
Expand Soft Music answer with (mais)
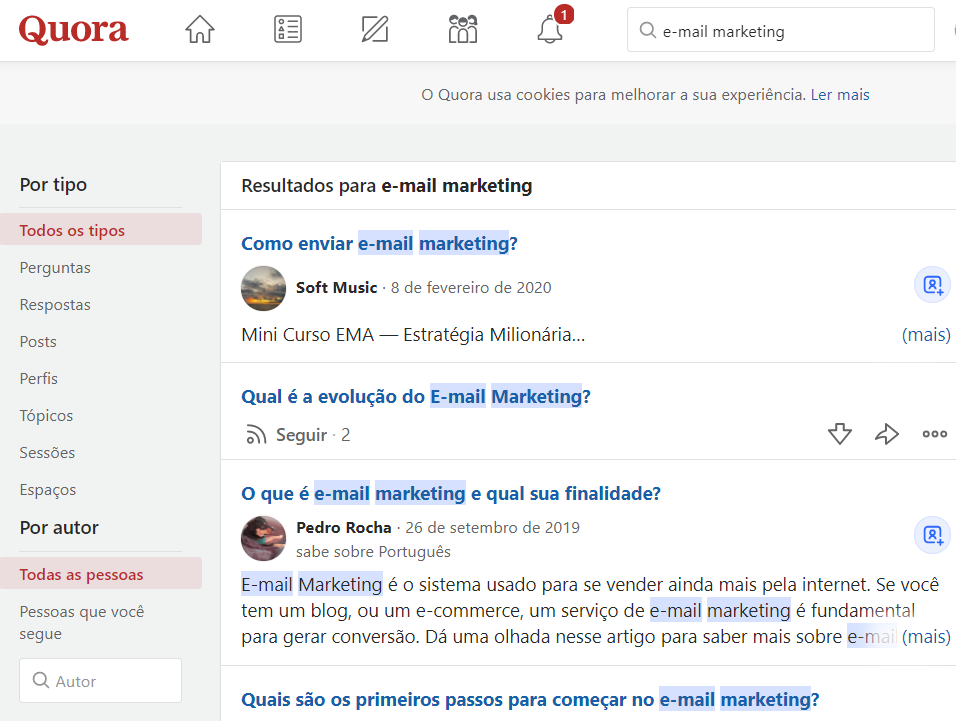point(926,335)
